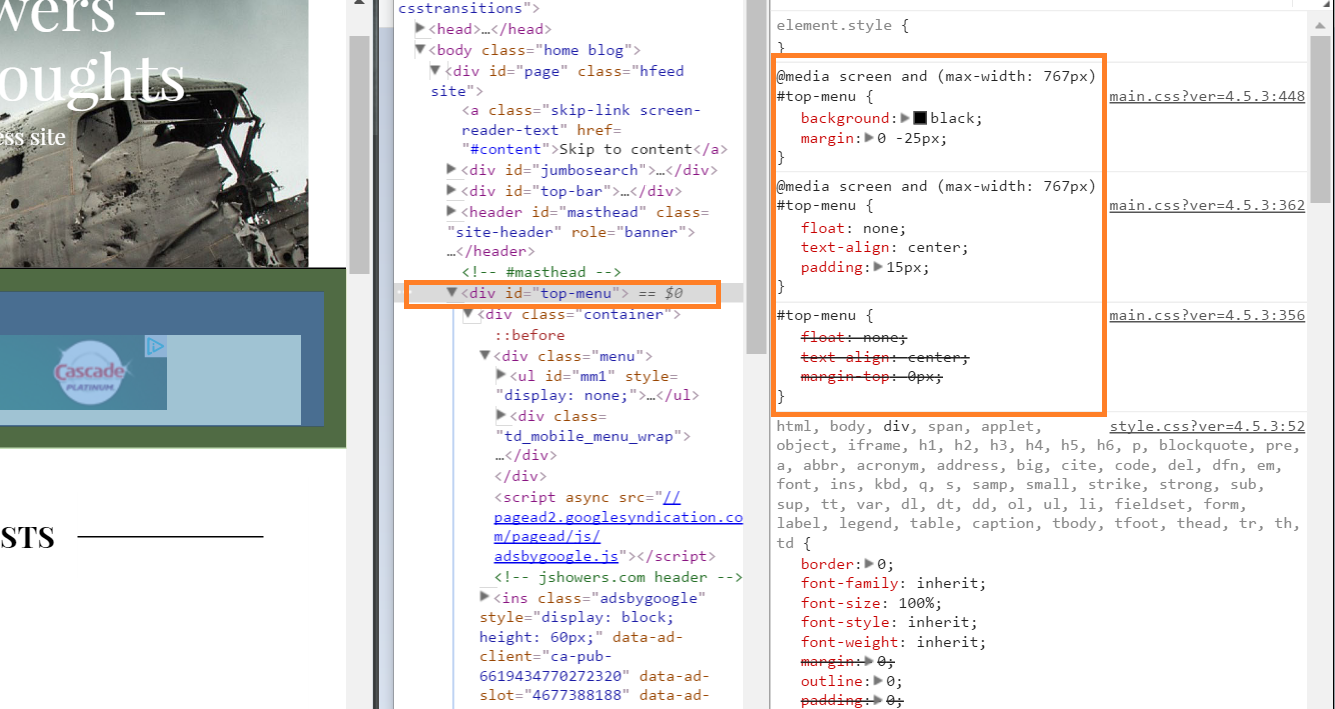Select the <!-- #masthead --> comment node
Viewport: 1335px width, 709px height.
(x=541, y=272)
